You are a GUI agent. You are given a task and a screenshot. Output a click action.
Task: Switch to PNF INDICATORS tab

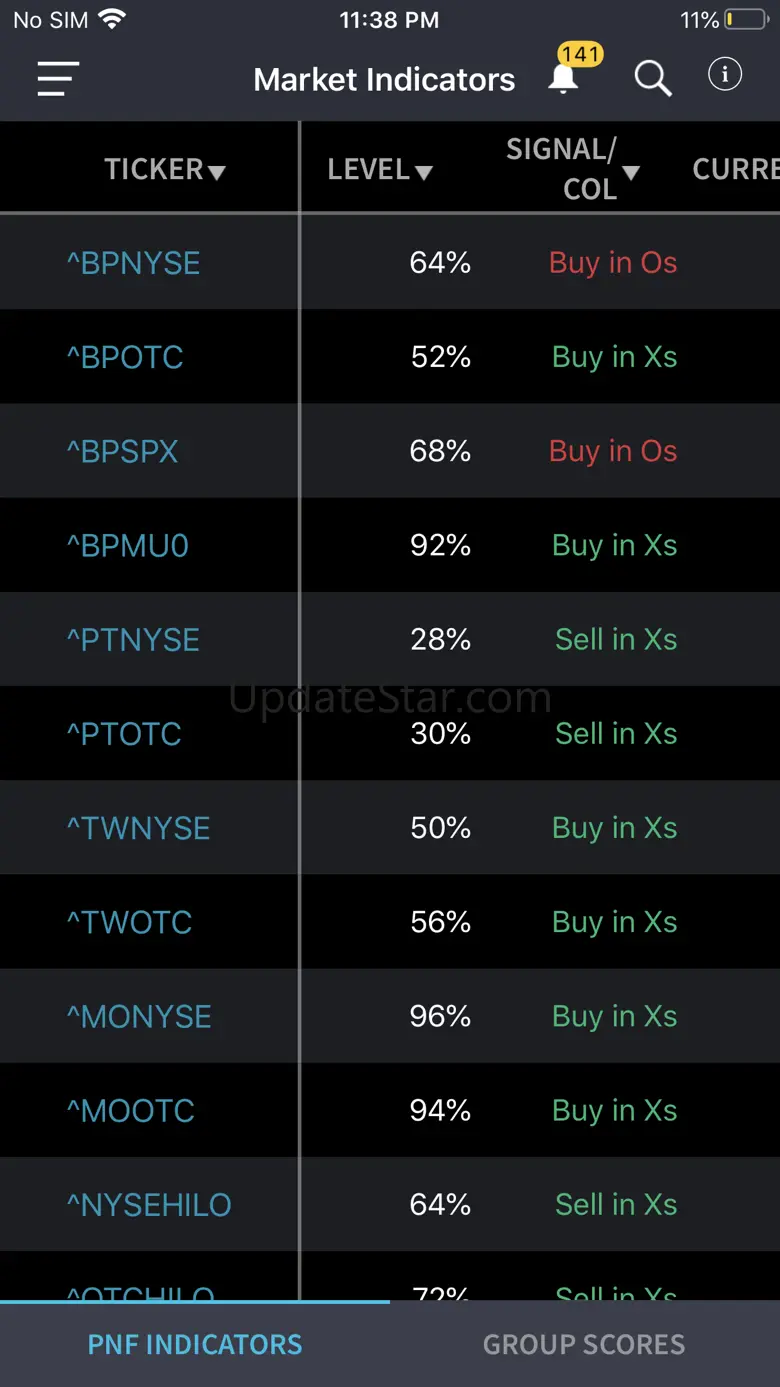(195, 1345)
